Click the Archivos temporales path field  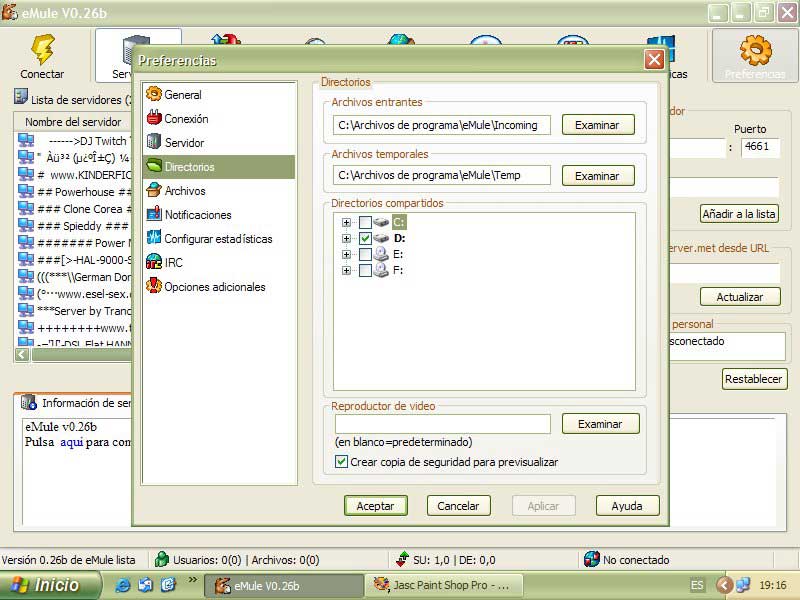[x=442, y=175]
